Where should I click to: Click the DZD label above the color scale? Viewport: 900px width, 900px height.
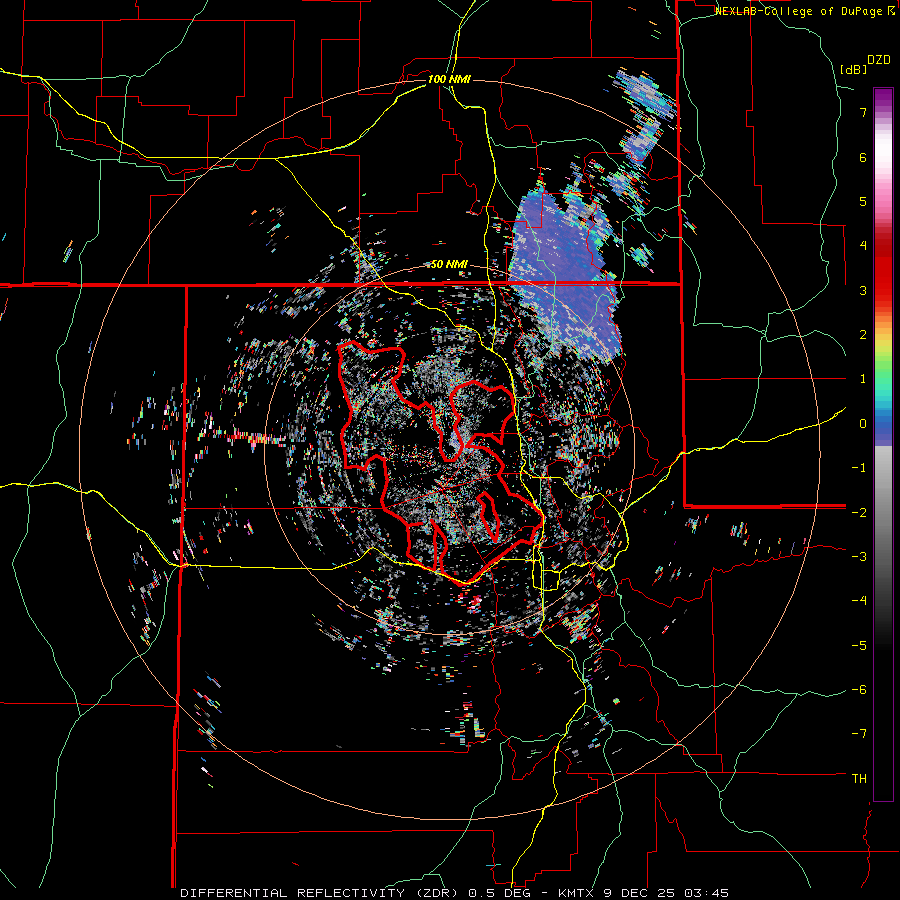pos(879,60)
